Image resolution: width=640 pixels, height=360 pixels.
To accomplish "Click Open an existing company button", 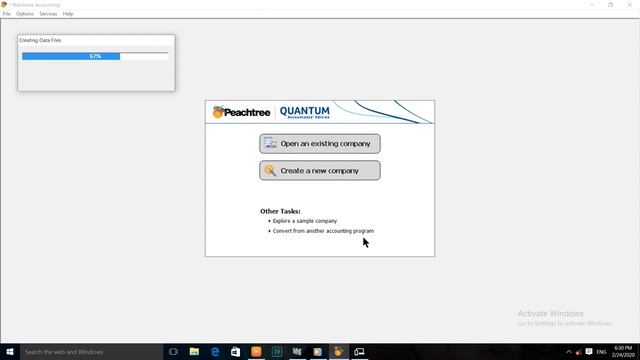I will point(320,144).
